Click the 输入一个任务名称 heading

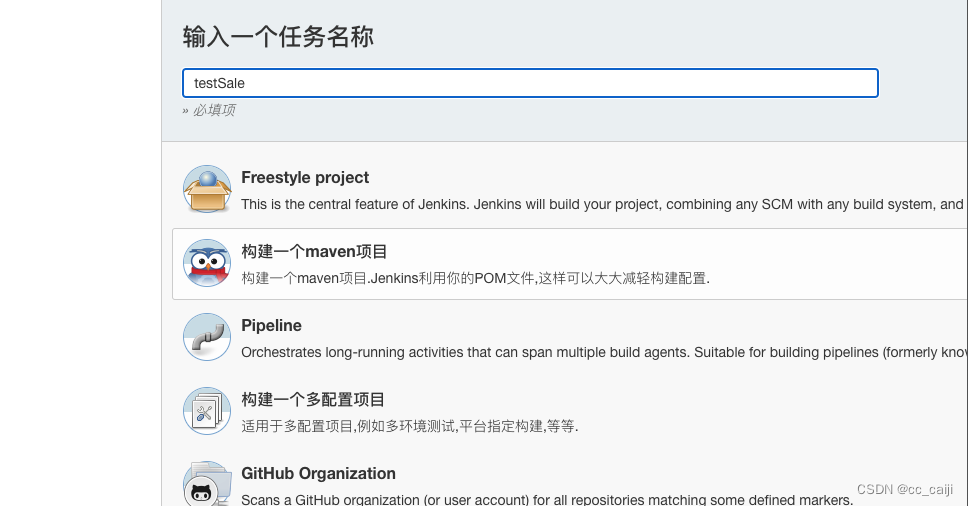[278, 36]
